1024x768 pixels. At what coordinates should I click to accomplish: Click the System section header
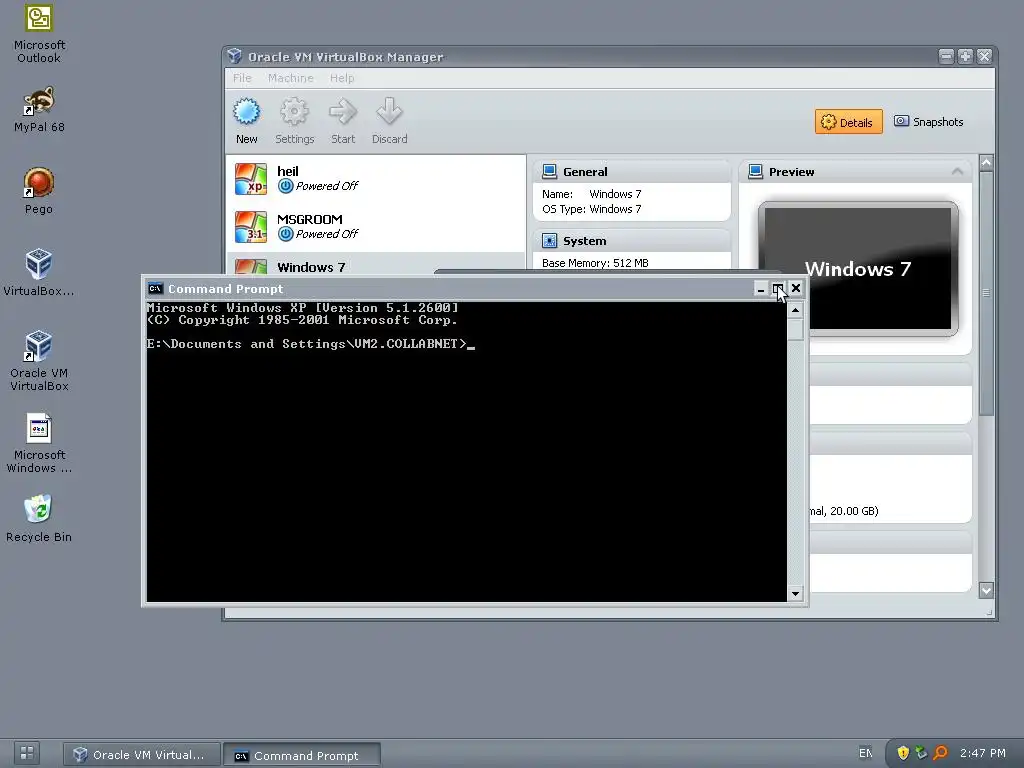pos(632,241)
